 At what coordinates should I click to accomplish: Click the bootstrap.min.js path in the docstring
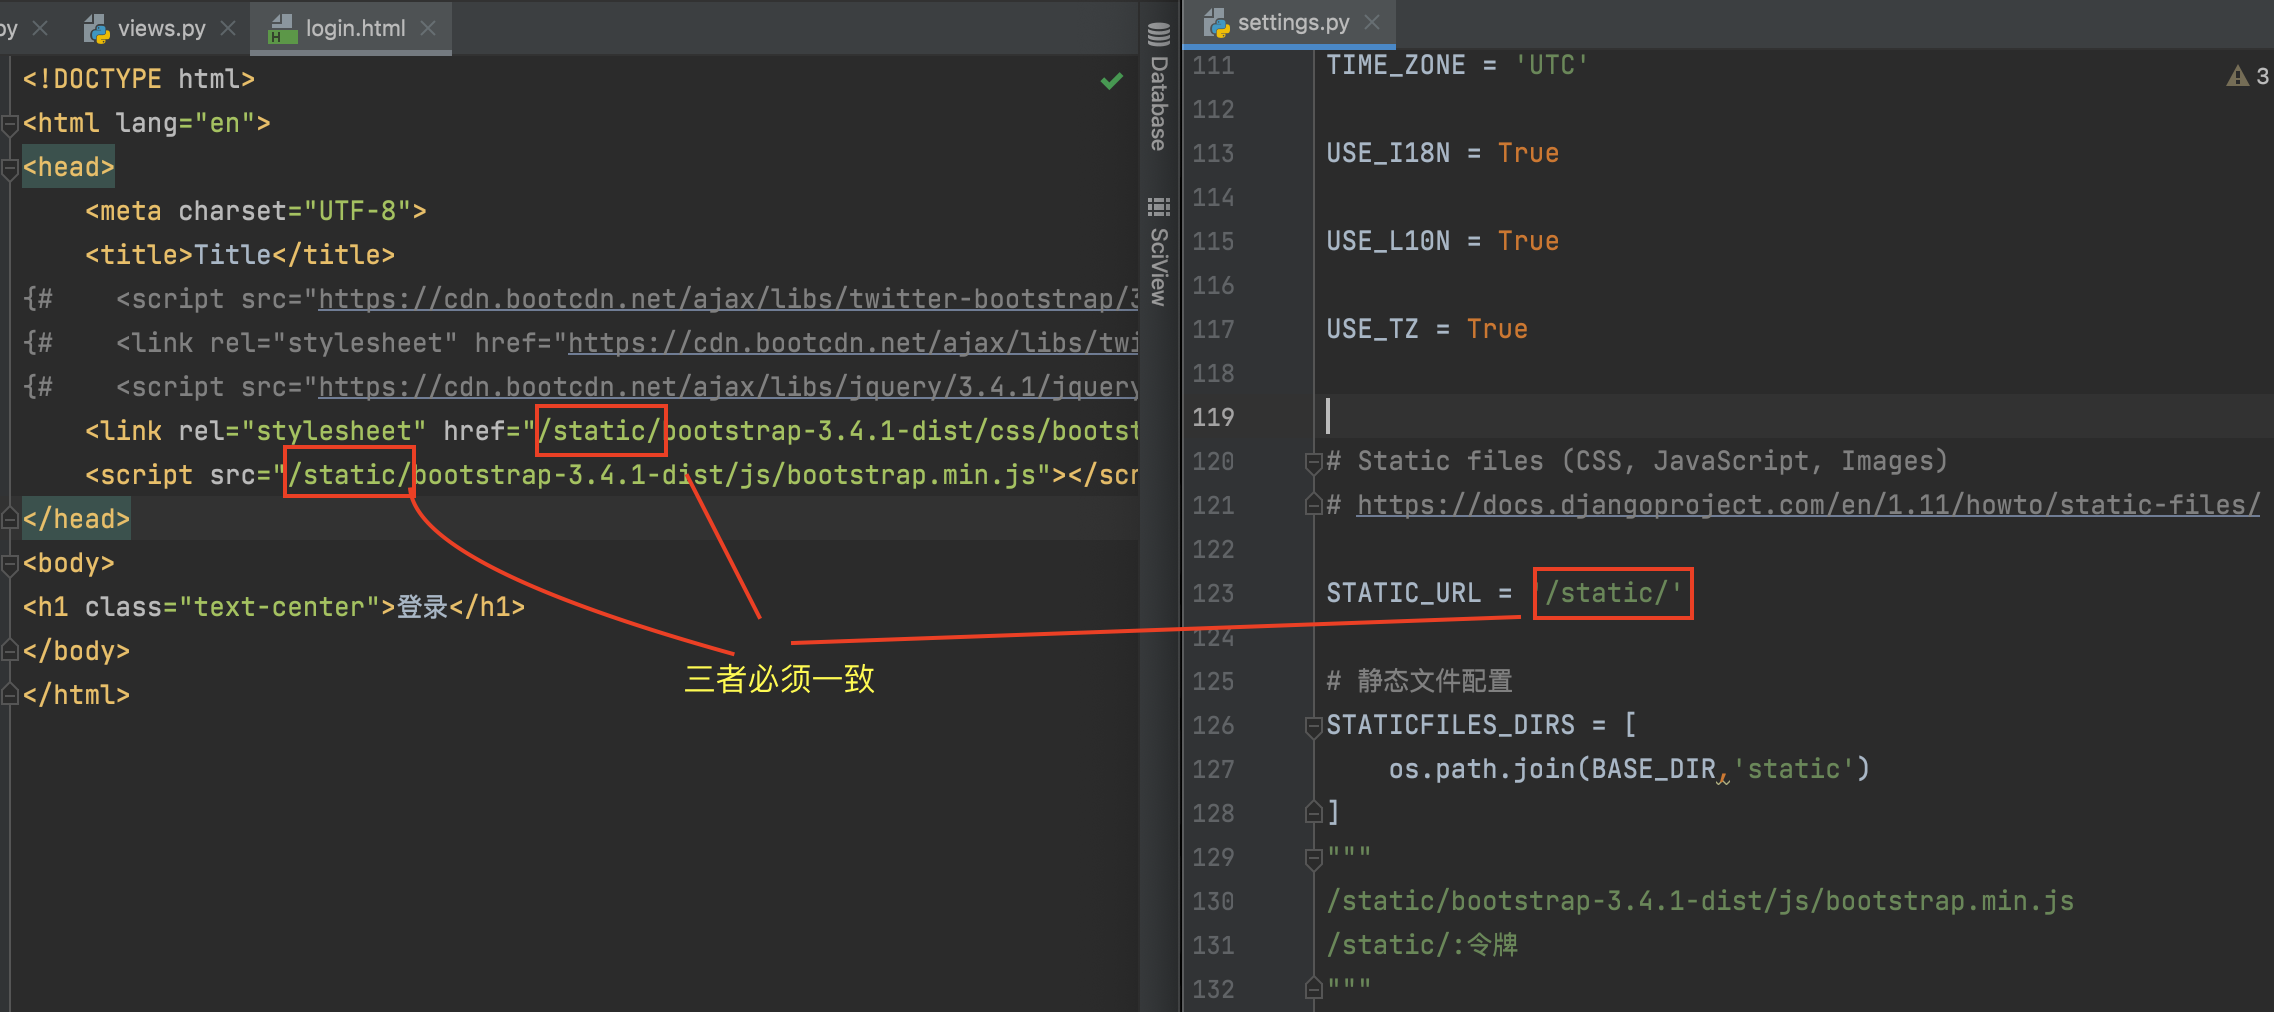1700,901
